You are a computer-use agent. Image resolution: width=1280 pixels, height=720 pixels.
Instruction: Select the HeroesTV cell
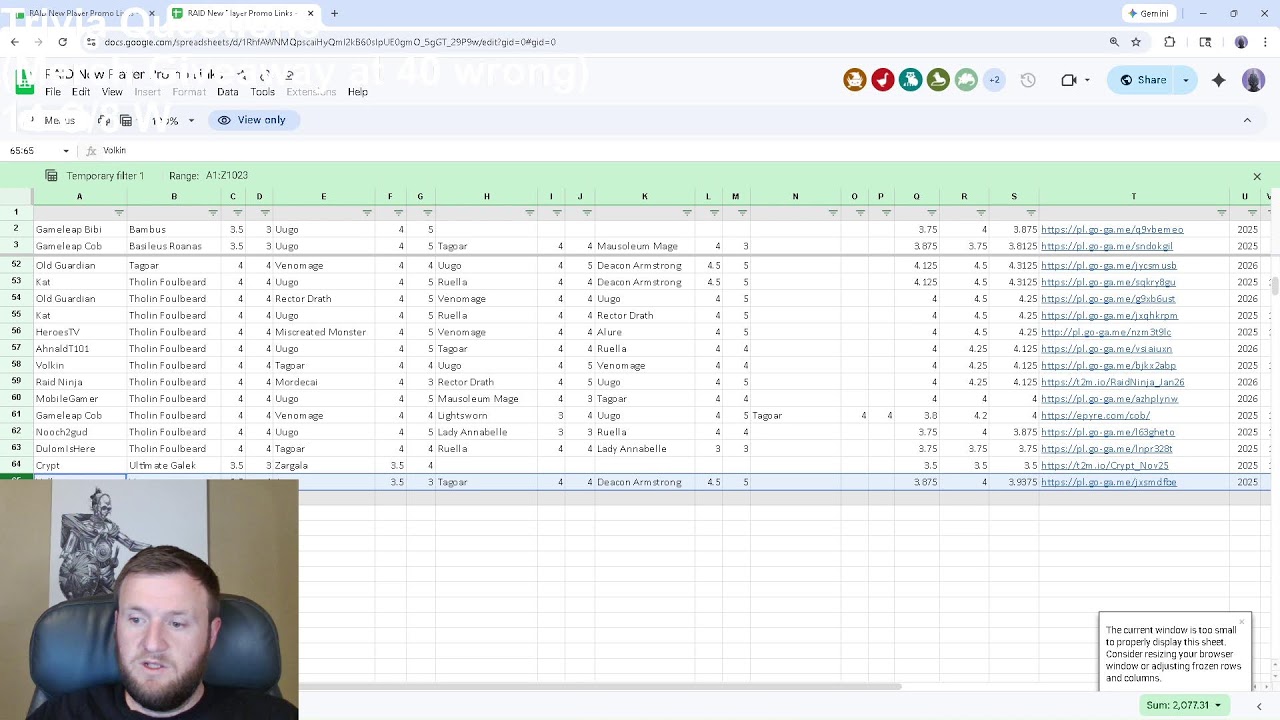pos(80,332)
